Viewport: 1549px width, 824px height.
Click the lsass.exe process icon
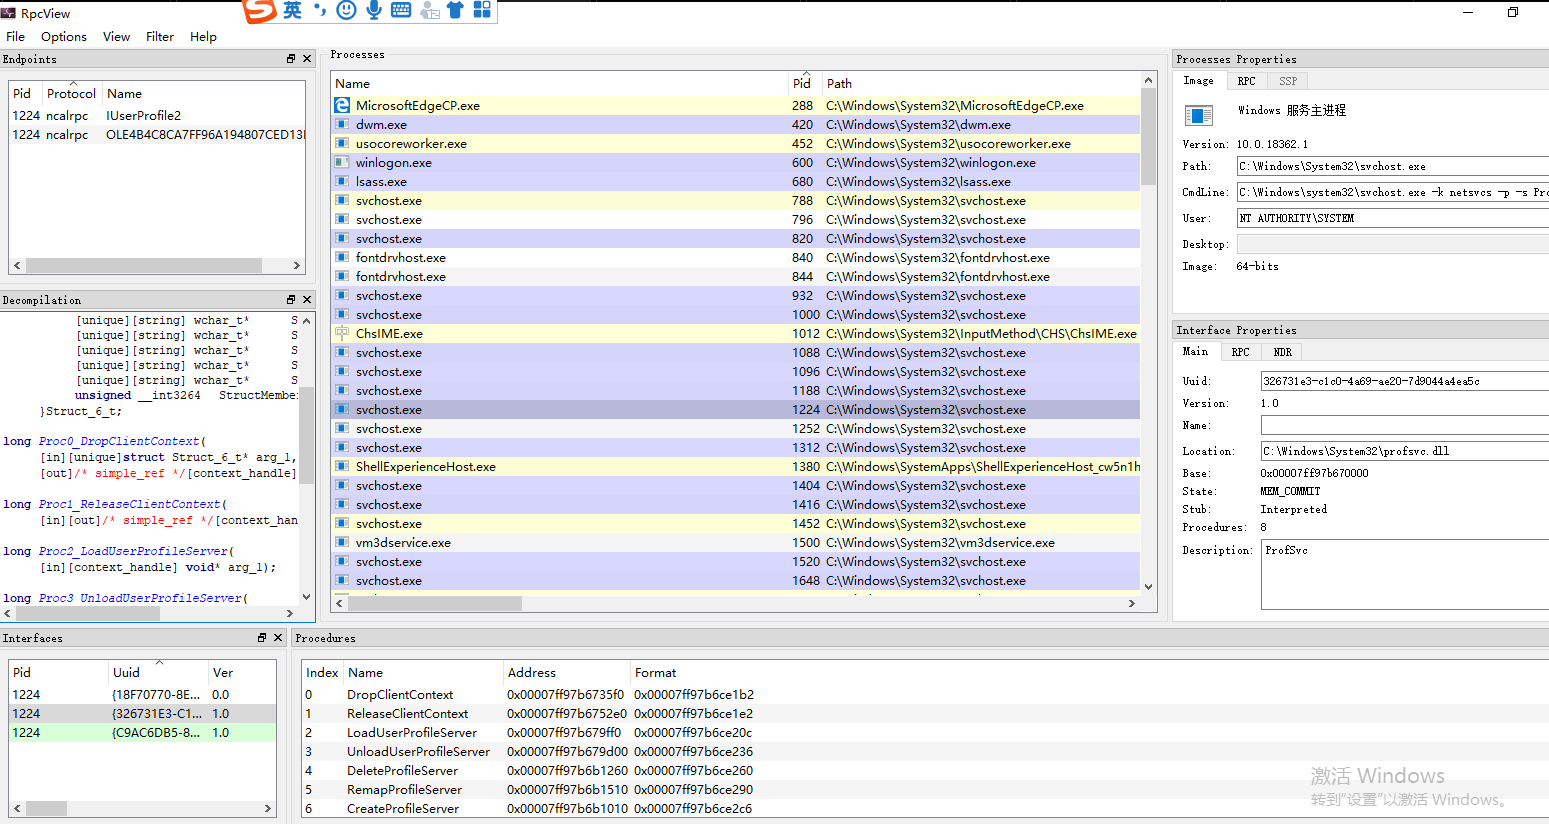(x=342, y=181)
